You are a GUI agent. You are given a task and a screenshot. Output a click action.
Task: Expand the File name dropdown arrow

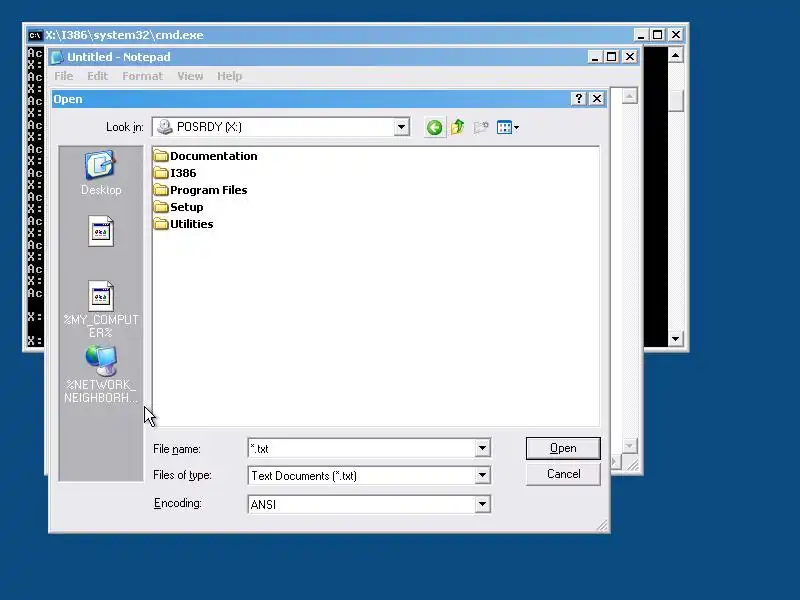pos(482,448)
